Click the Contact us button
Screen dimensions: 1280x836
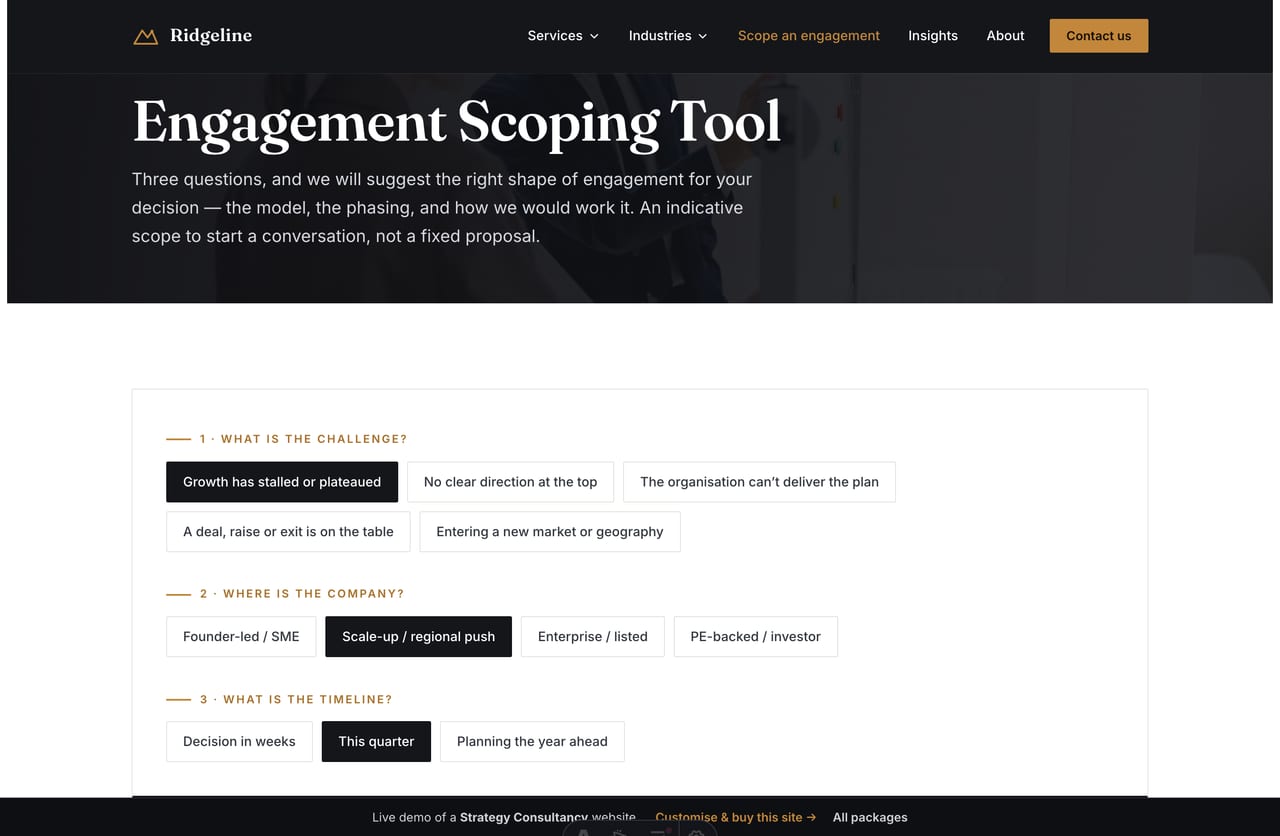tap(1099, 36)
